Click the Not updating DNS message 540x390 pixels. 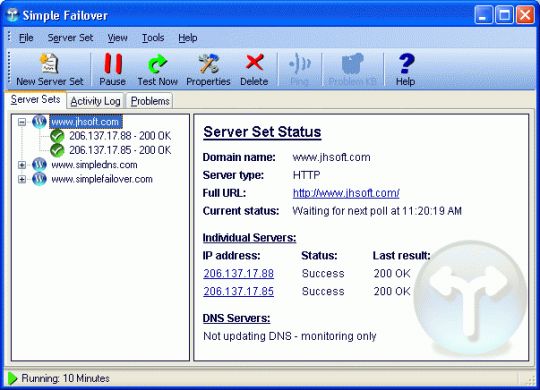click(x=290, y=336)
